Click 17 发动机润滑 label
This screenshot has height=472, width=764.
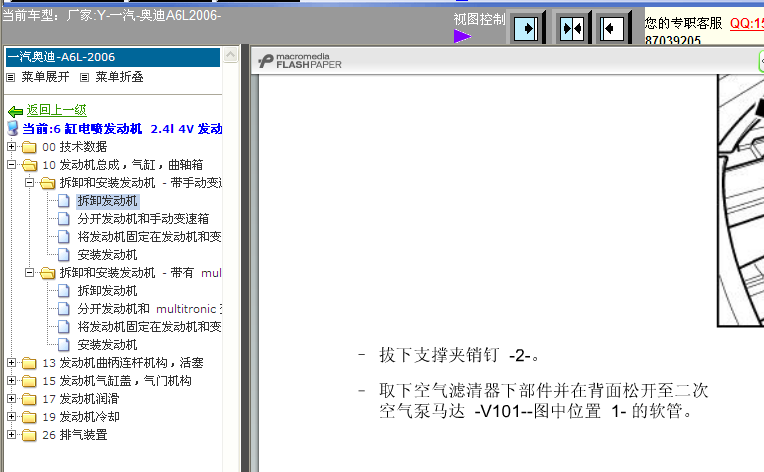[80, 399]
